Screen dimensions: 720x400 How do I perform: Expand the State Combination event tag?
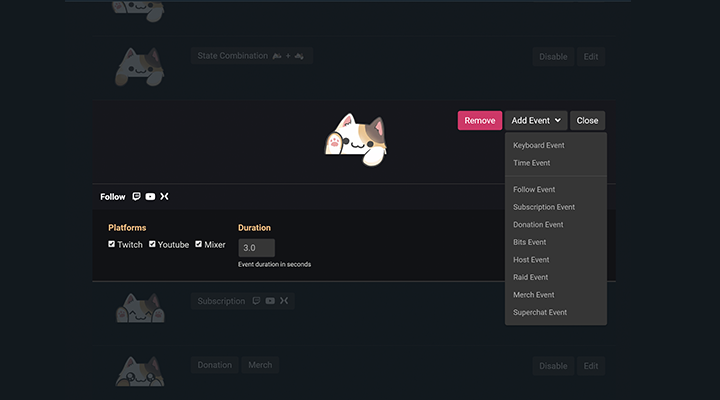[x=251, y=56]
